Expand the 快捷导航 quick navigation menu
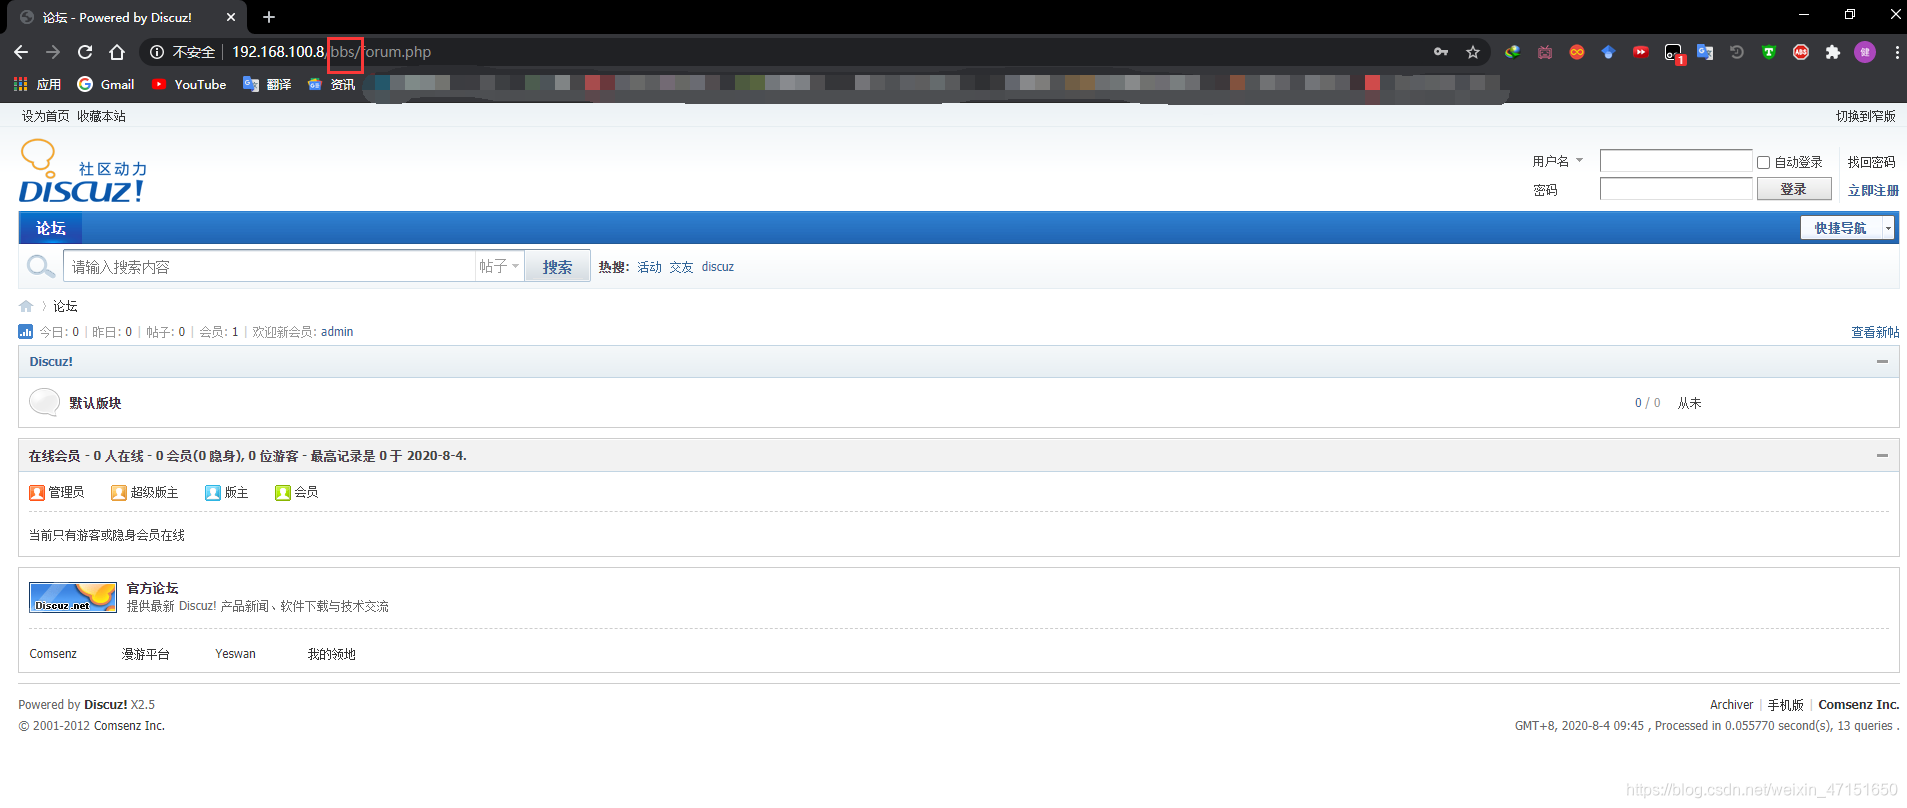 [1847, 228]
